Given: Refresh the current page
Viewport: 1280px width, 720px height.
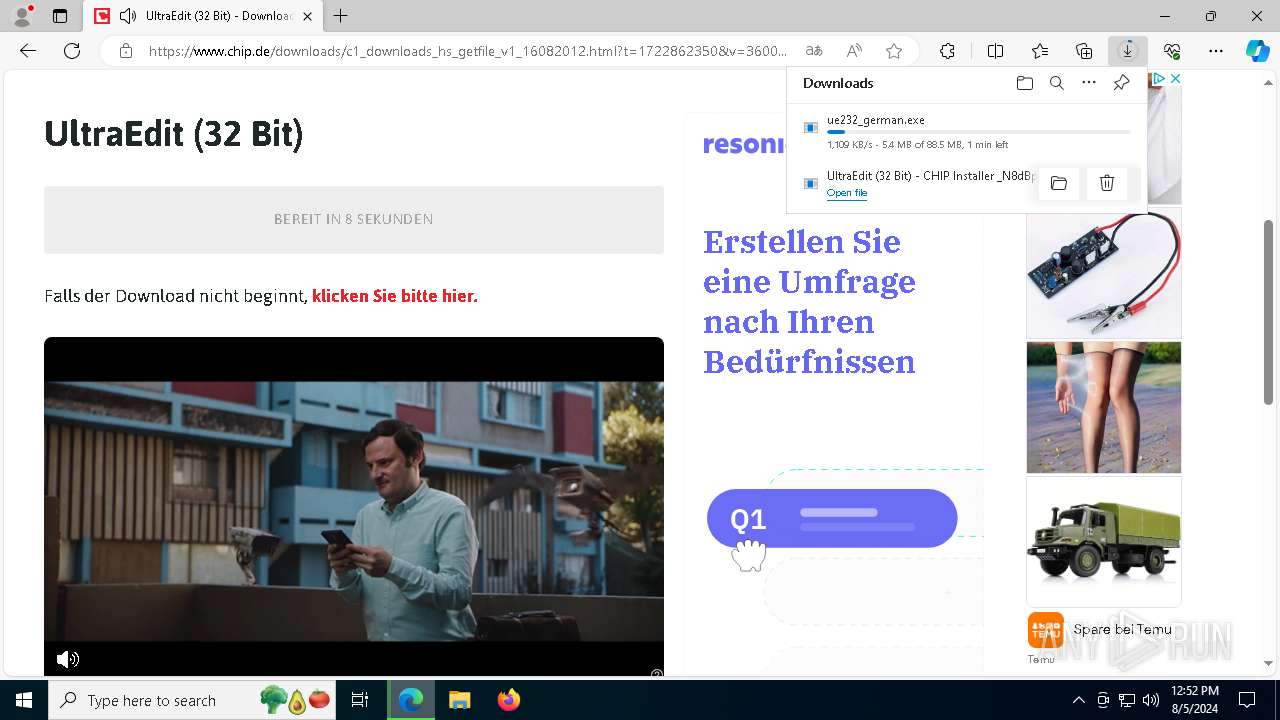Looking at the screenshot, I should tap(72, 51).
